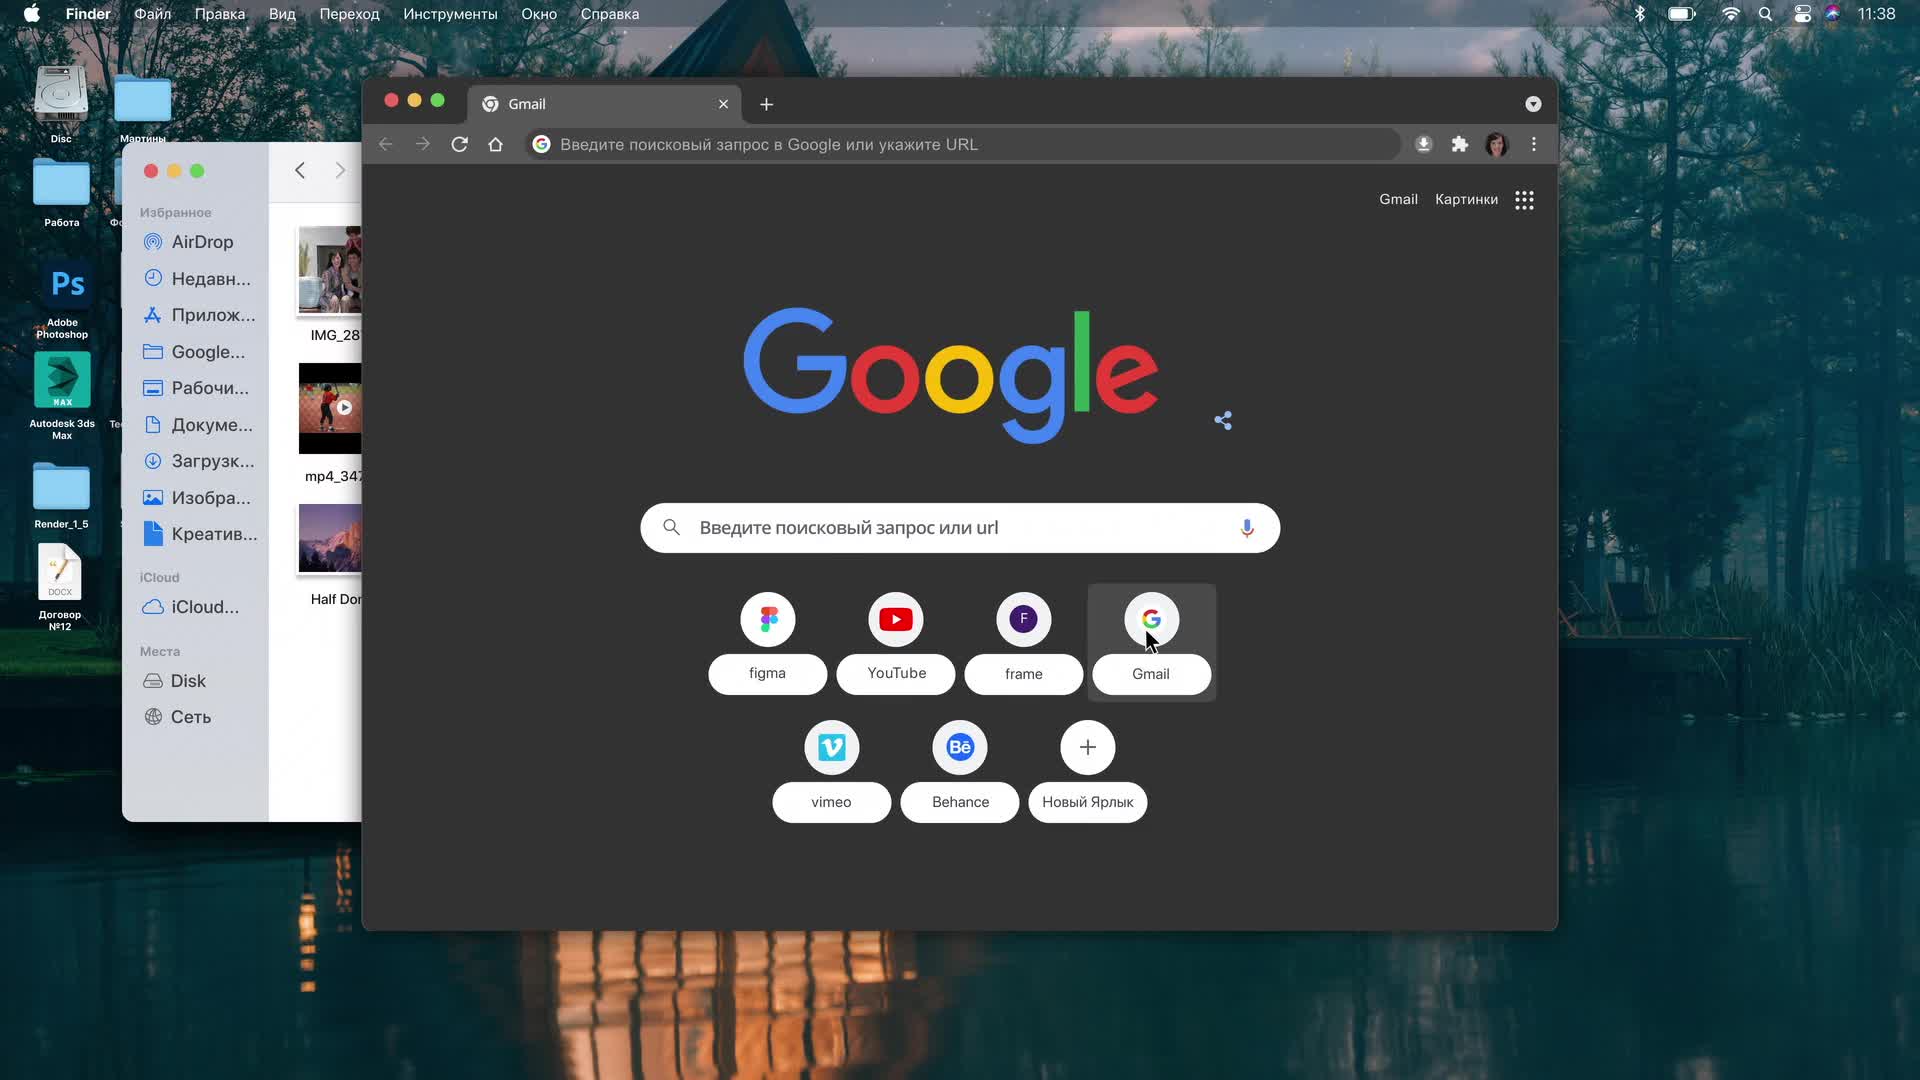This screenshot has width=1920, height=1080.
Task: Select the Gmail browser tab
Action: point(604,104)
